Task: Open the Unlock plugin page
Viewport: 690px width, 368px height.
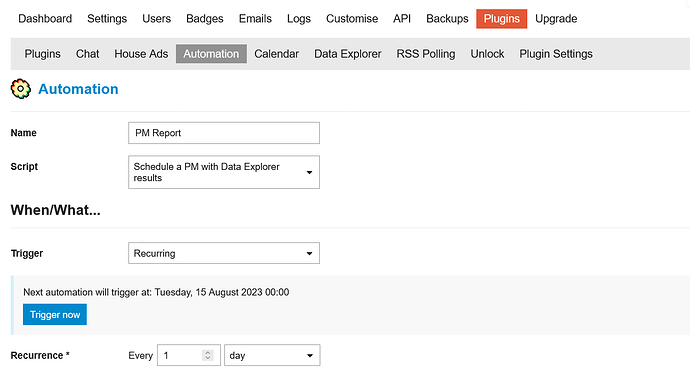Action: coord(487,54)
